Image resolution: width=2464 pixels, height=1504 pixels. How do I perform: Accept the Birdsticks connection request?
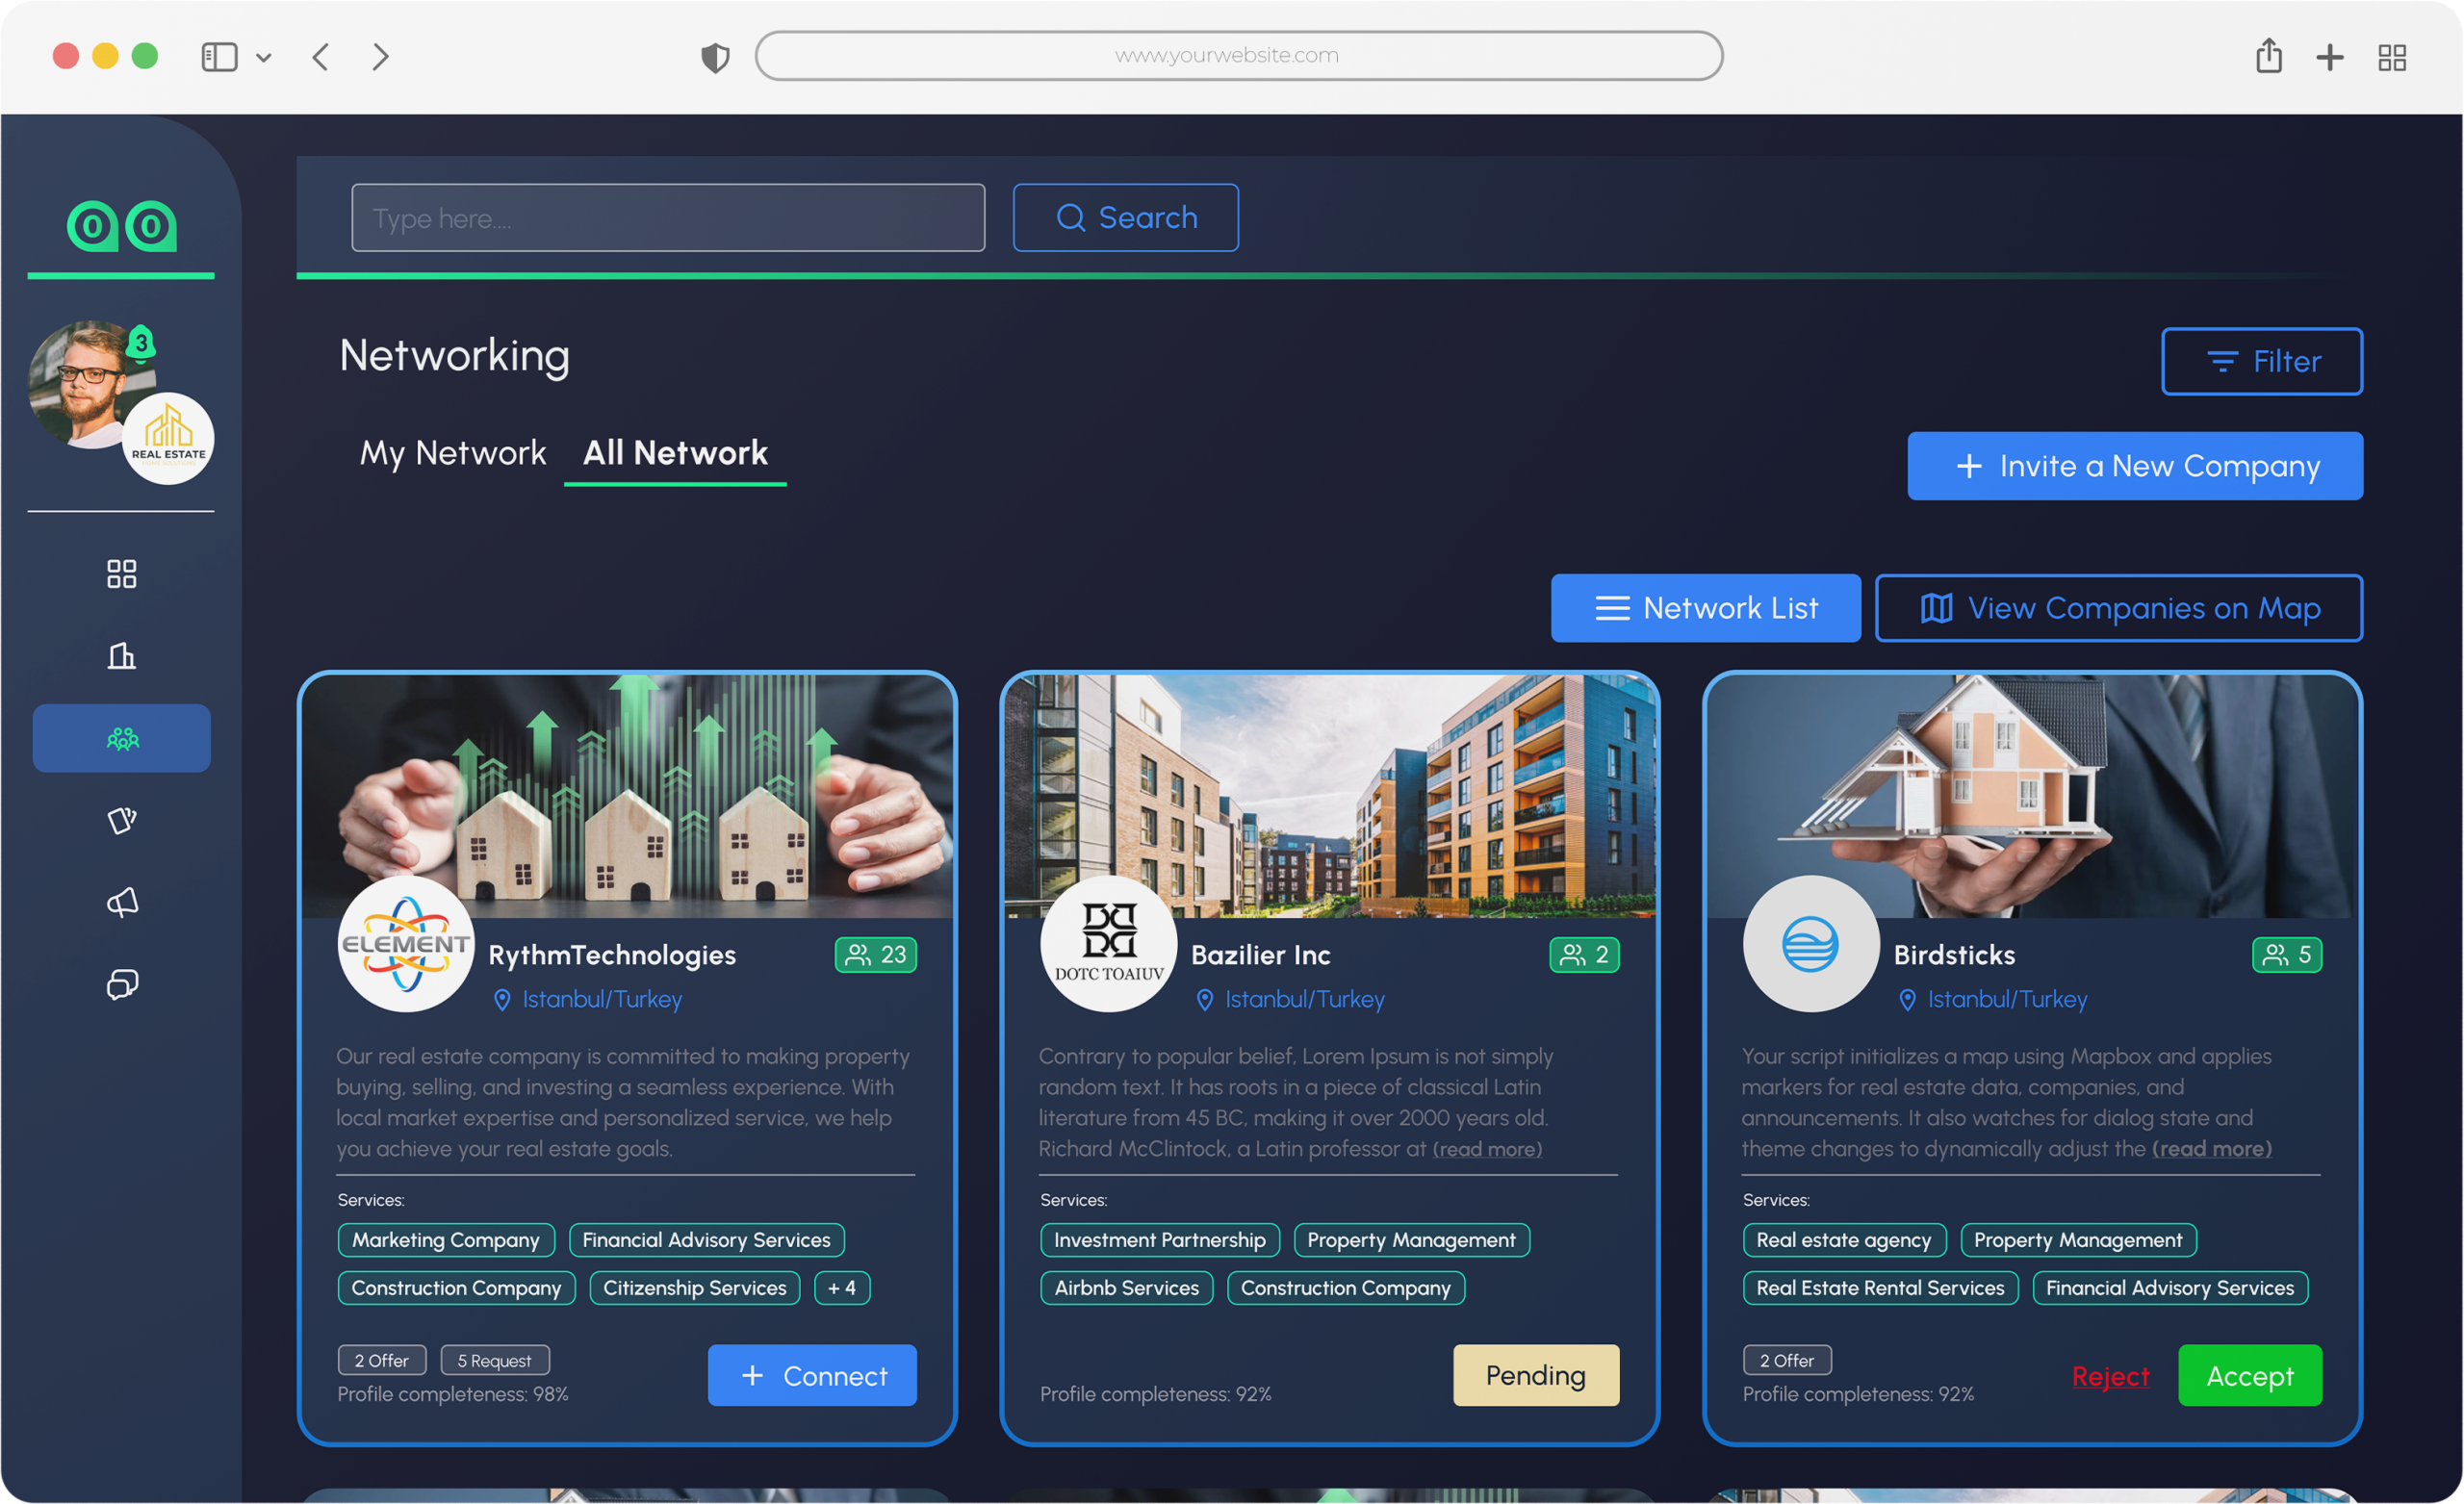point(2249,1376)
